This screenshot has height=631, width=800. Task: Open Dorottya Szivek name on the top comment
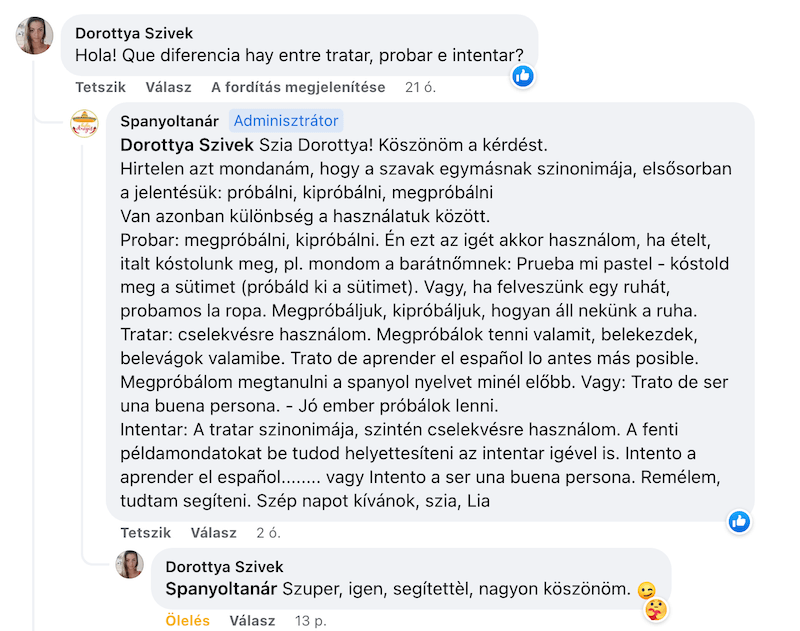tap(134, 33)
